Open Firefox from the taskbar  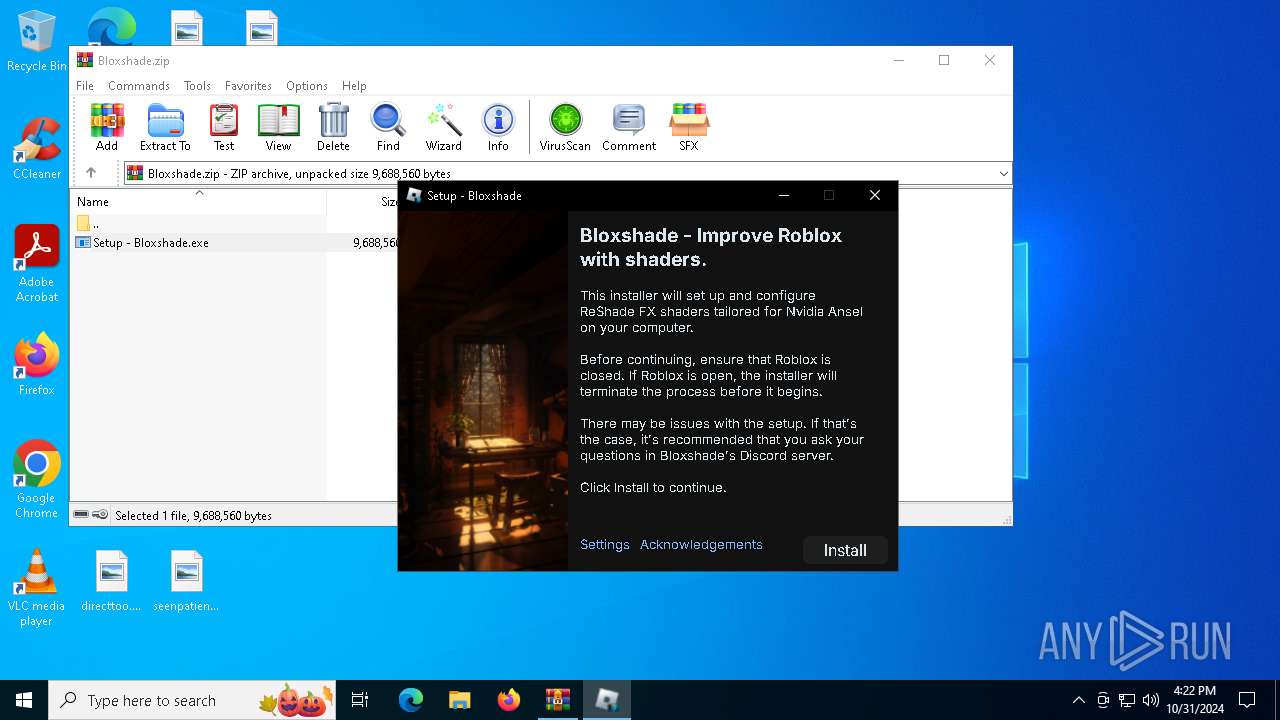(509, 700)
